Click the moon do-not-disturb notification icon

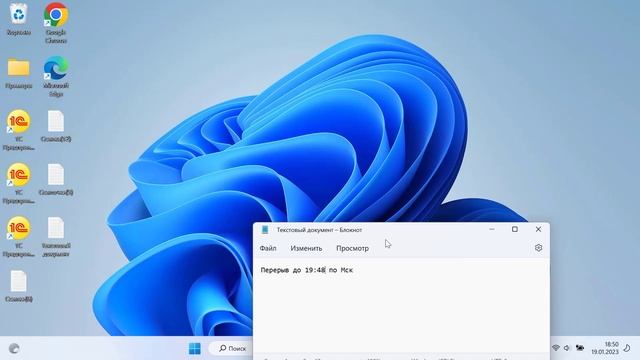click(x=627, y=348)
